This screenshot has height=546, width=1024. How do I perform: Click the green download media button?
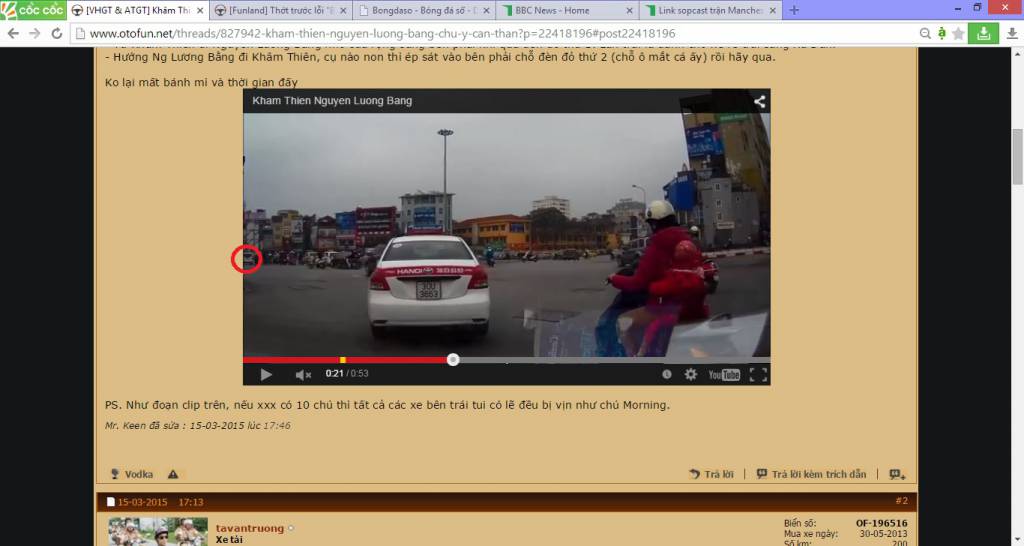tap(983, 33)
